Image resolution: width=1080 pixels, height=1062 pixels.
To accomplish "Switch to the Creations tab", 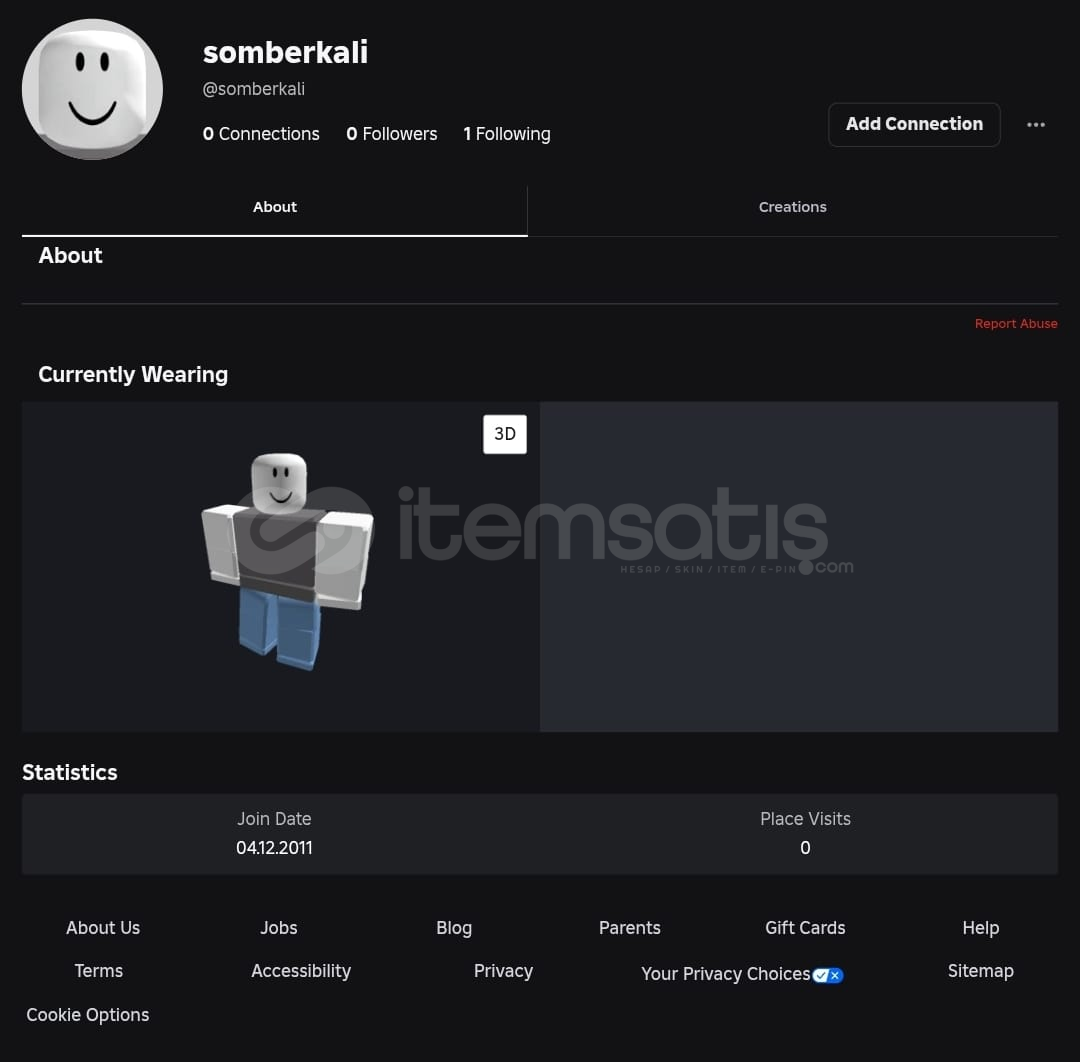I will pyautogui.click(x=792, y=207).
